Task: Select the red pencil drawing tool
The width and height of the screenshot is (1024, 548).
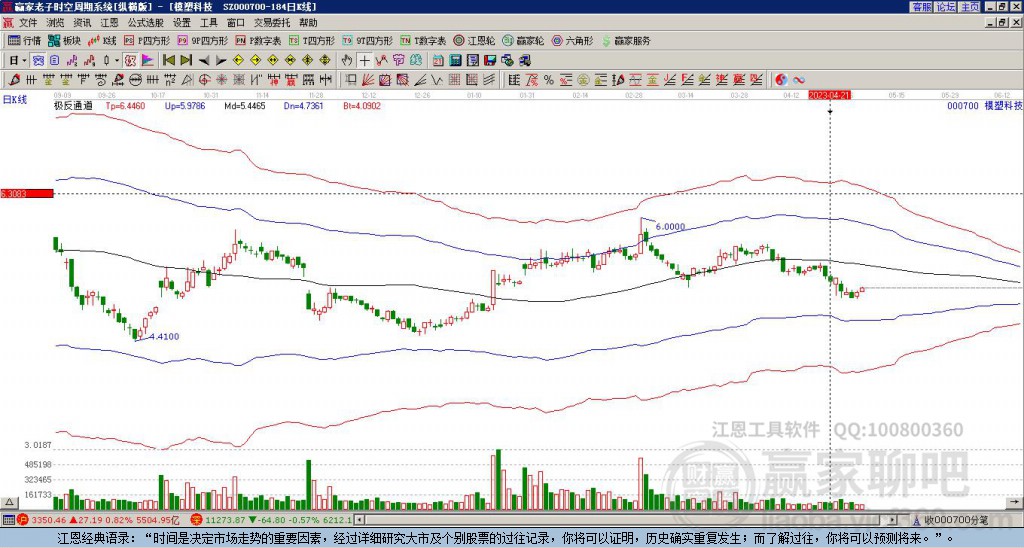Action: (x=13, y=80)
